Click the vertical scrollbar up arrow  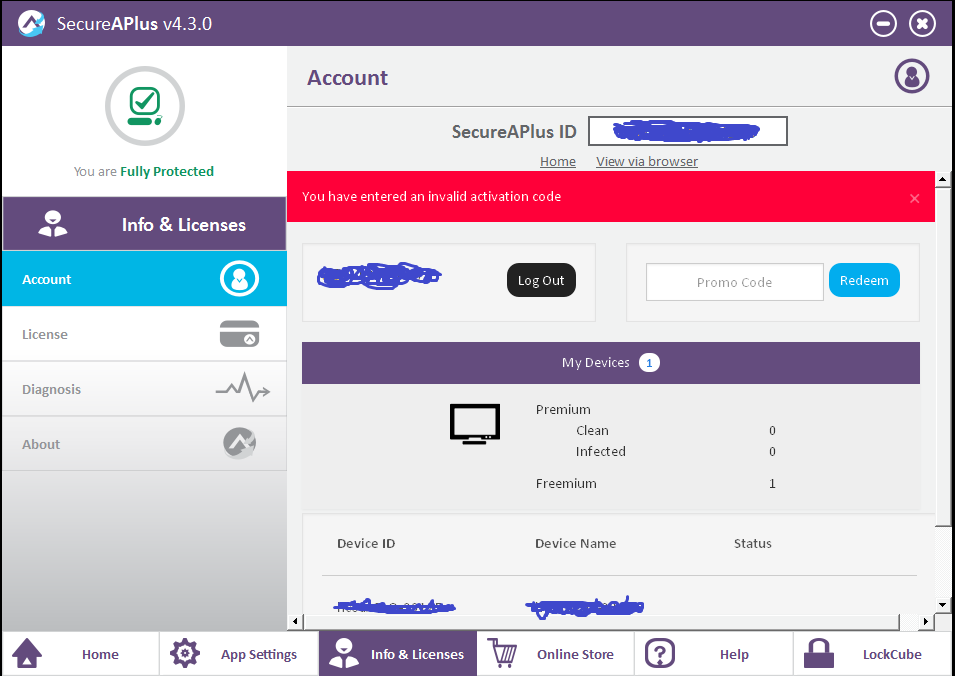tap(942, 180)
